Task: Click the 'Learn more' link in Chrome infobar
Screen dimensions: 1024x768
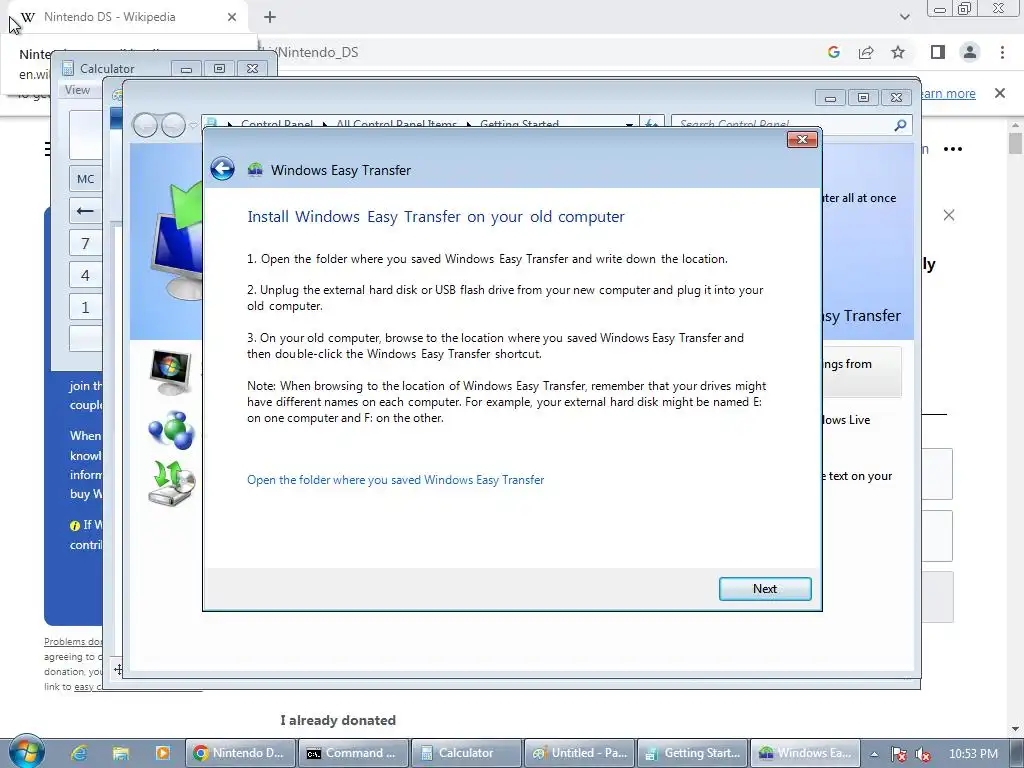Action: [948, 93]
